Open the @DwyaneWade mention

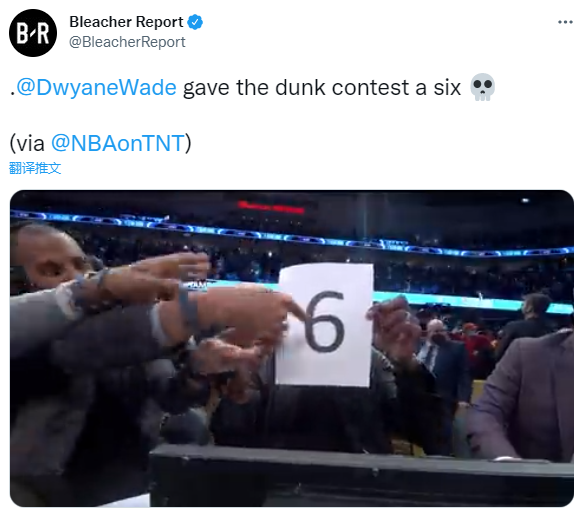click(97, 88)
